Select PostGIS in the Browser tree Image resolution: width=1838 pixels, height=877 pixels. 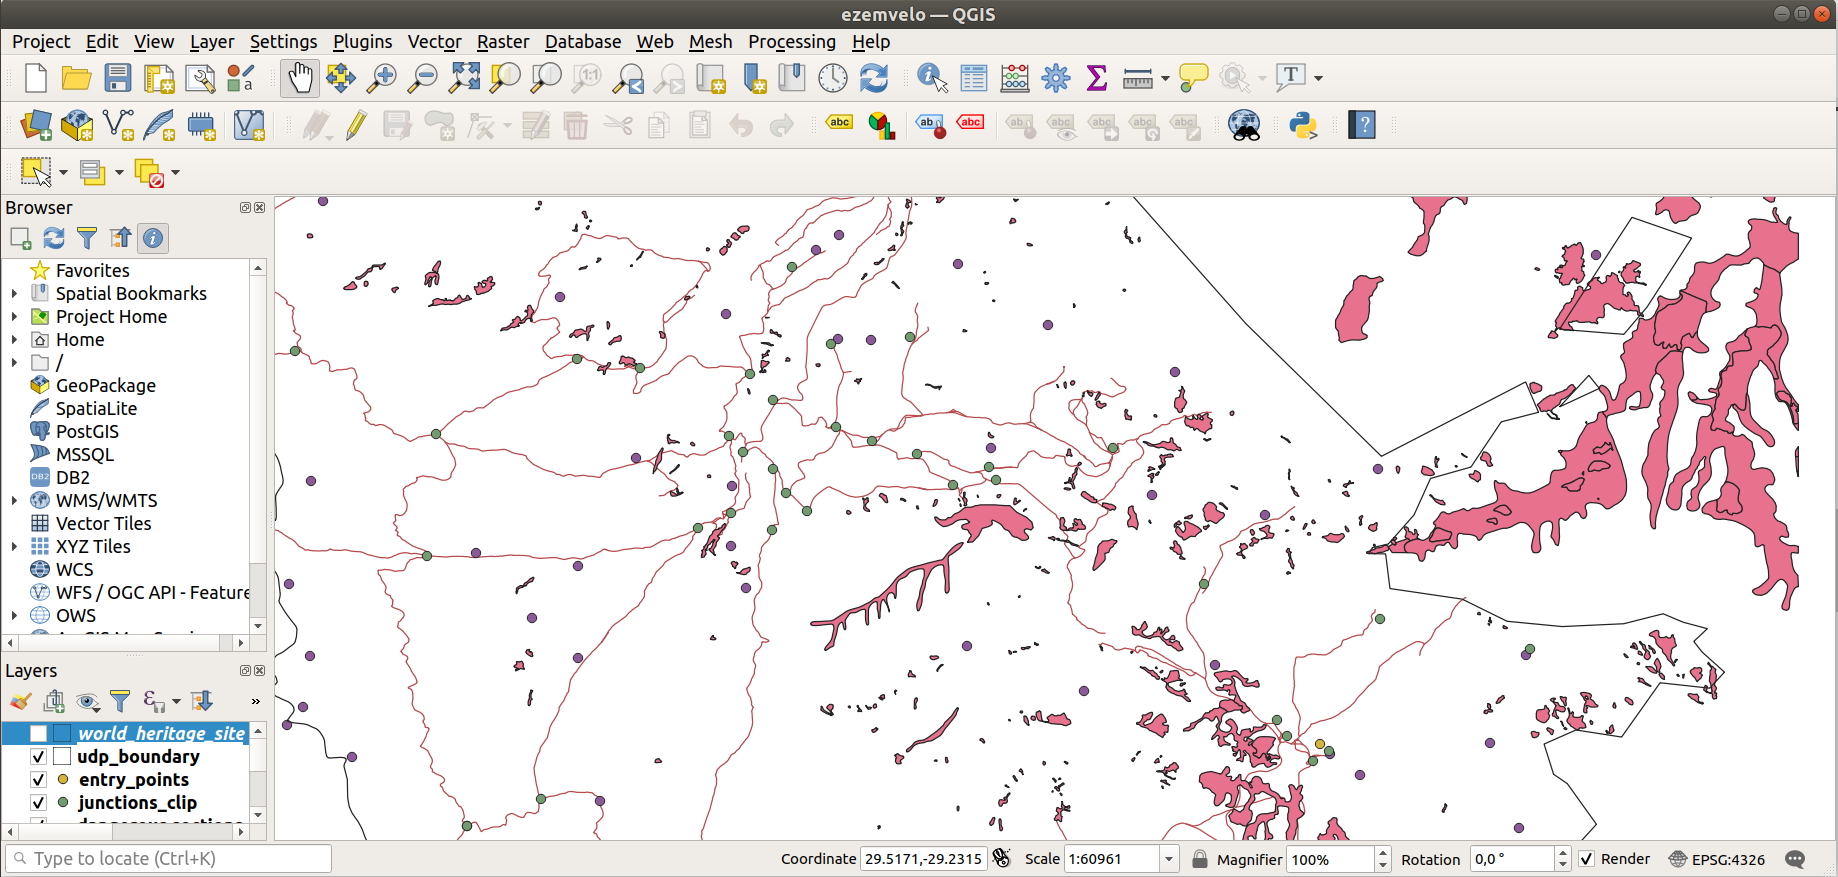point(87,432)
